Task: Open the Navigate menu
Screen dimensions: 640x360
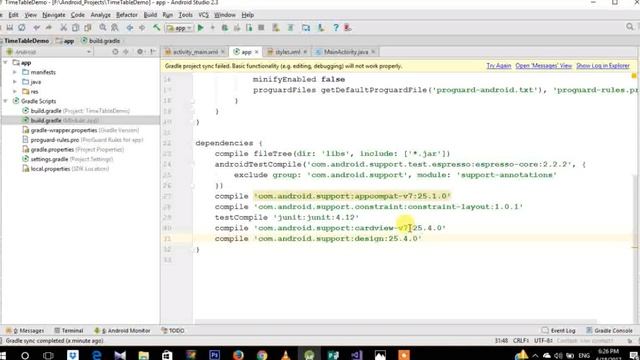Action: [x=53, y=15]
